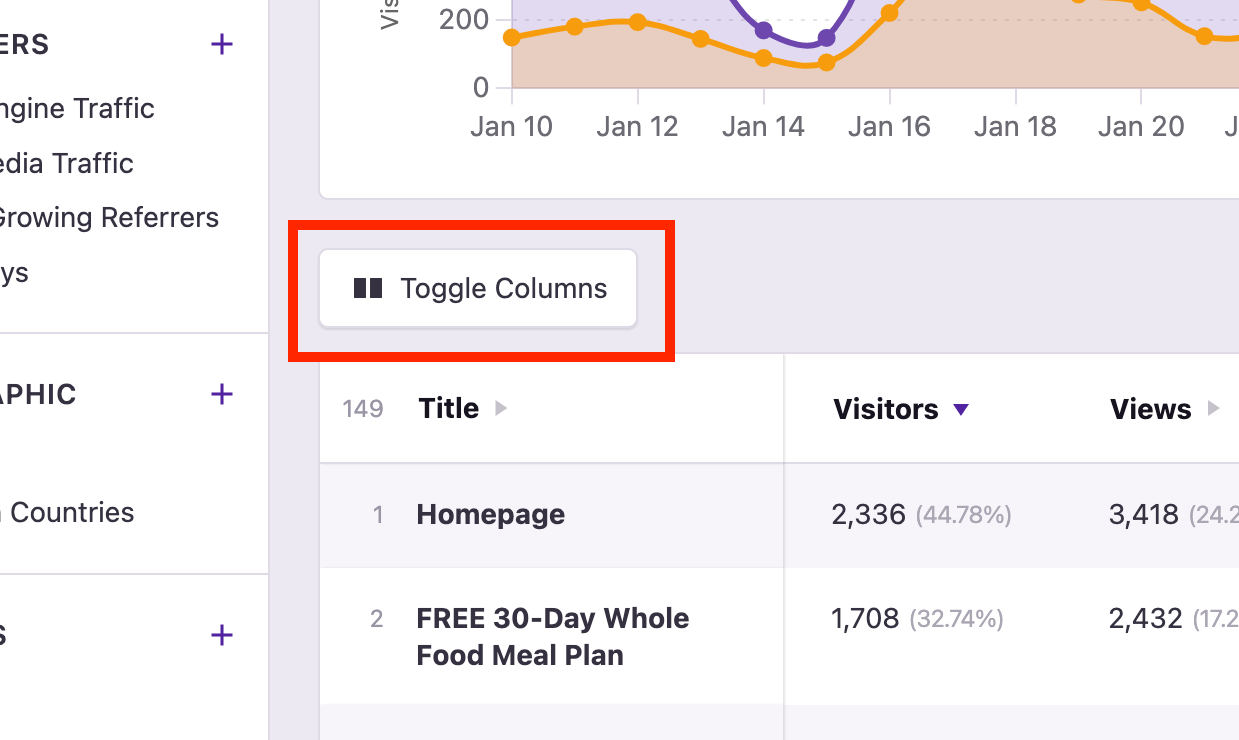Click the plus icon beside the ERS section
The image size is (1239, 740).
(221, 44)
